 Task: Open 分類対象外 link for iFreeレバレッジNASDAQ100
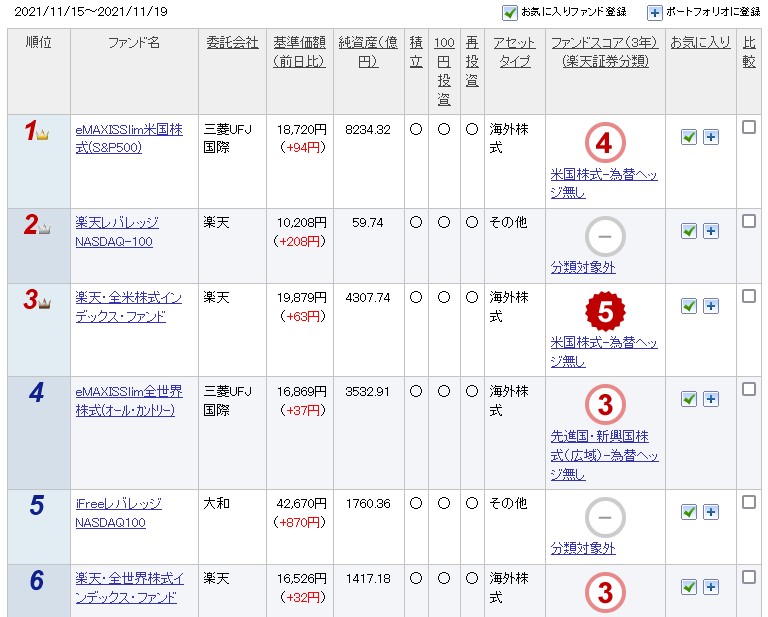(583, 548)
